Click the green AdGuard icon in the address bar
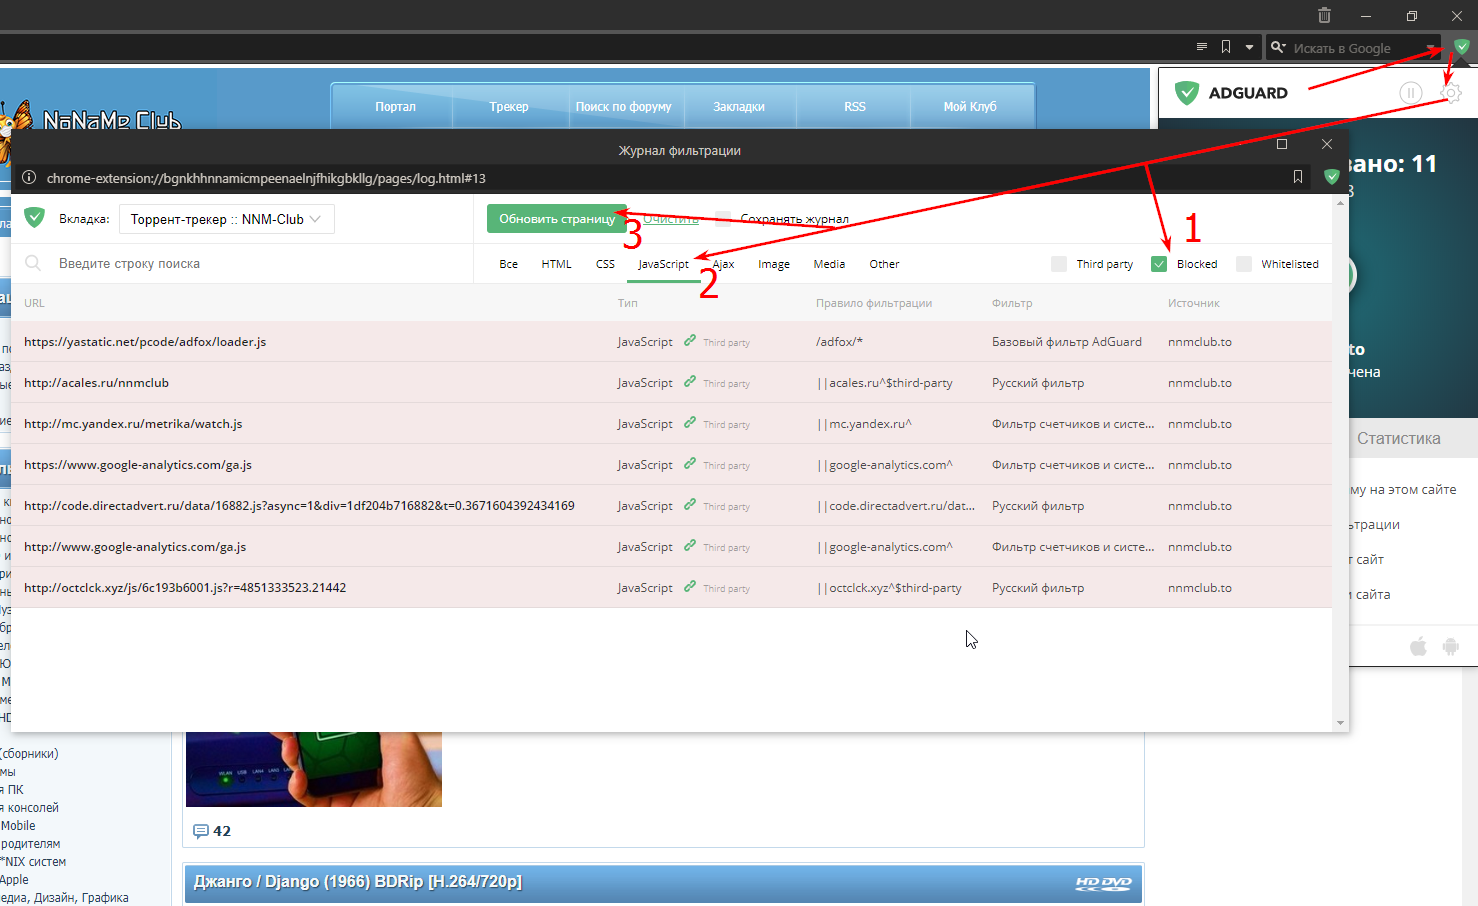This screenshot has width=1478, height=906. click(1330, 177)
